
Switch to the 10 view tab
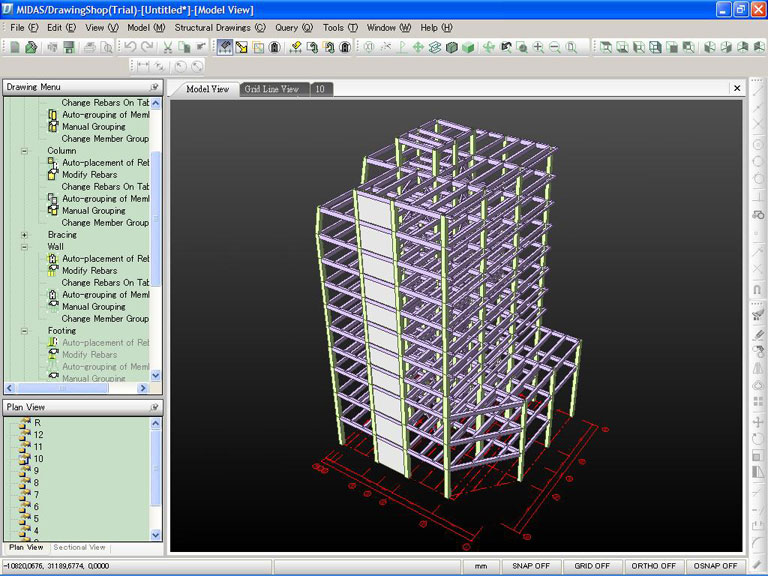[320, 89]
